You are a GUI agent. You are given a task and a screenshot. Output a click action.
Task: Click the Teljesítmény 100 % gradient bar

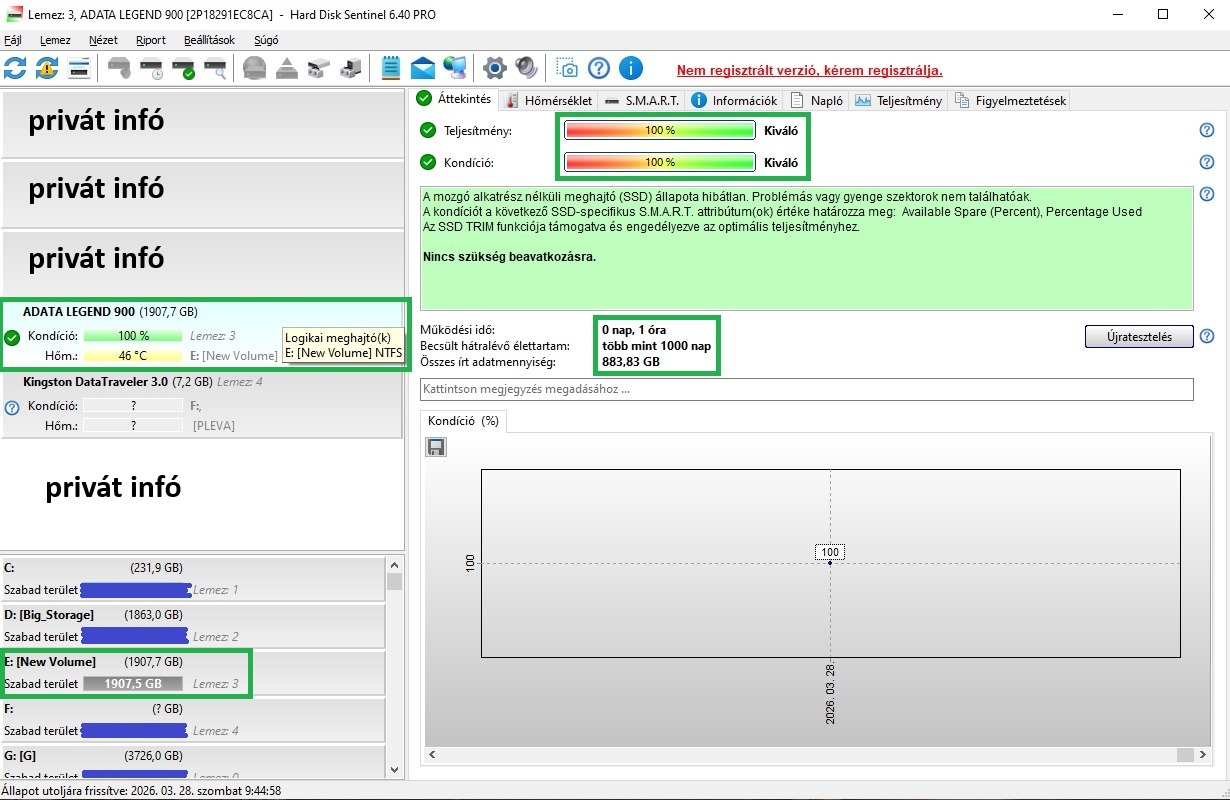pos(659,130)
